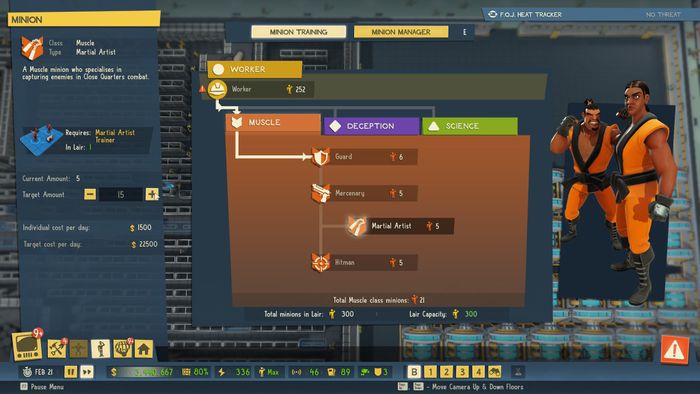Click the 'Lair Capacity' value 300
Viewport: 700px width, 394px height.
[471, 314]
